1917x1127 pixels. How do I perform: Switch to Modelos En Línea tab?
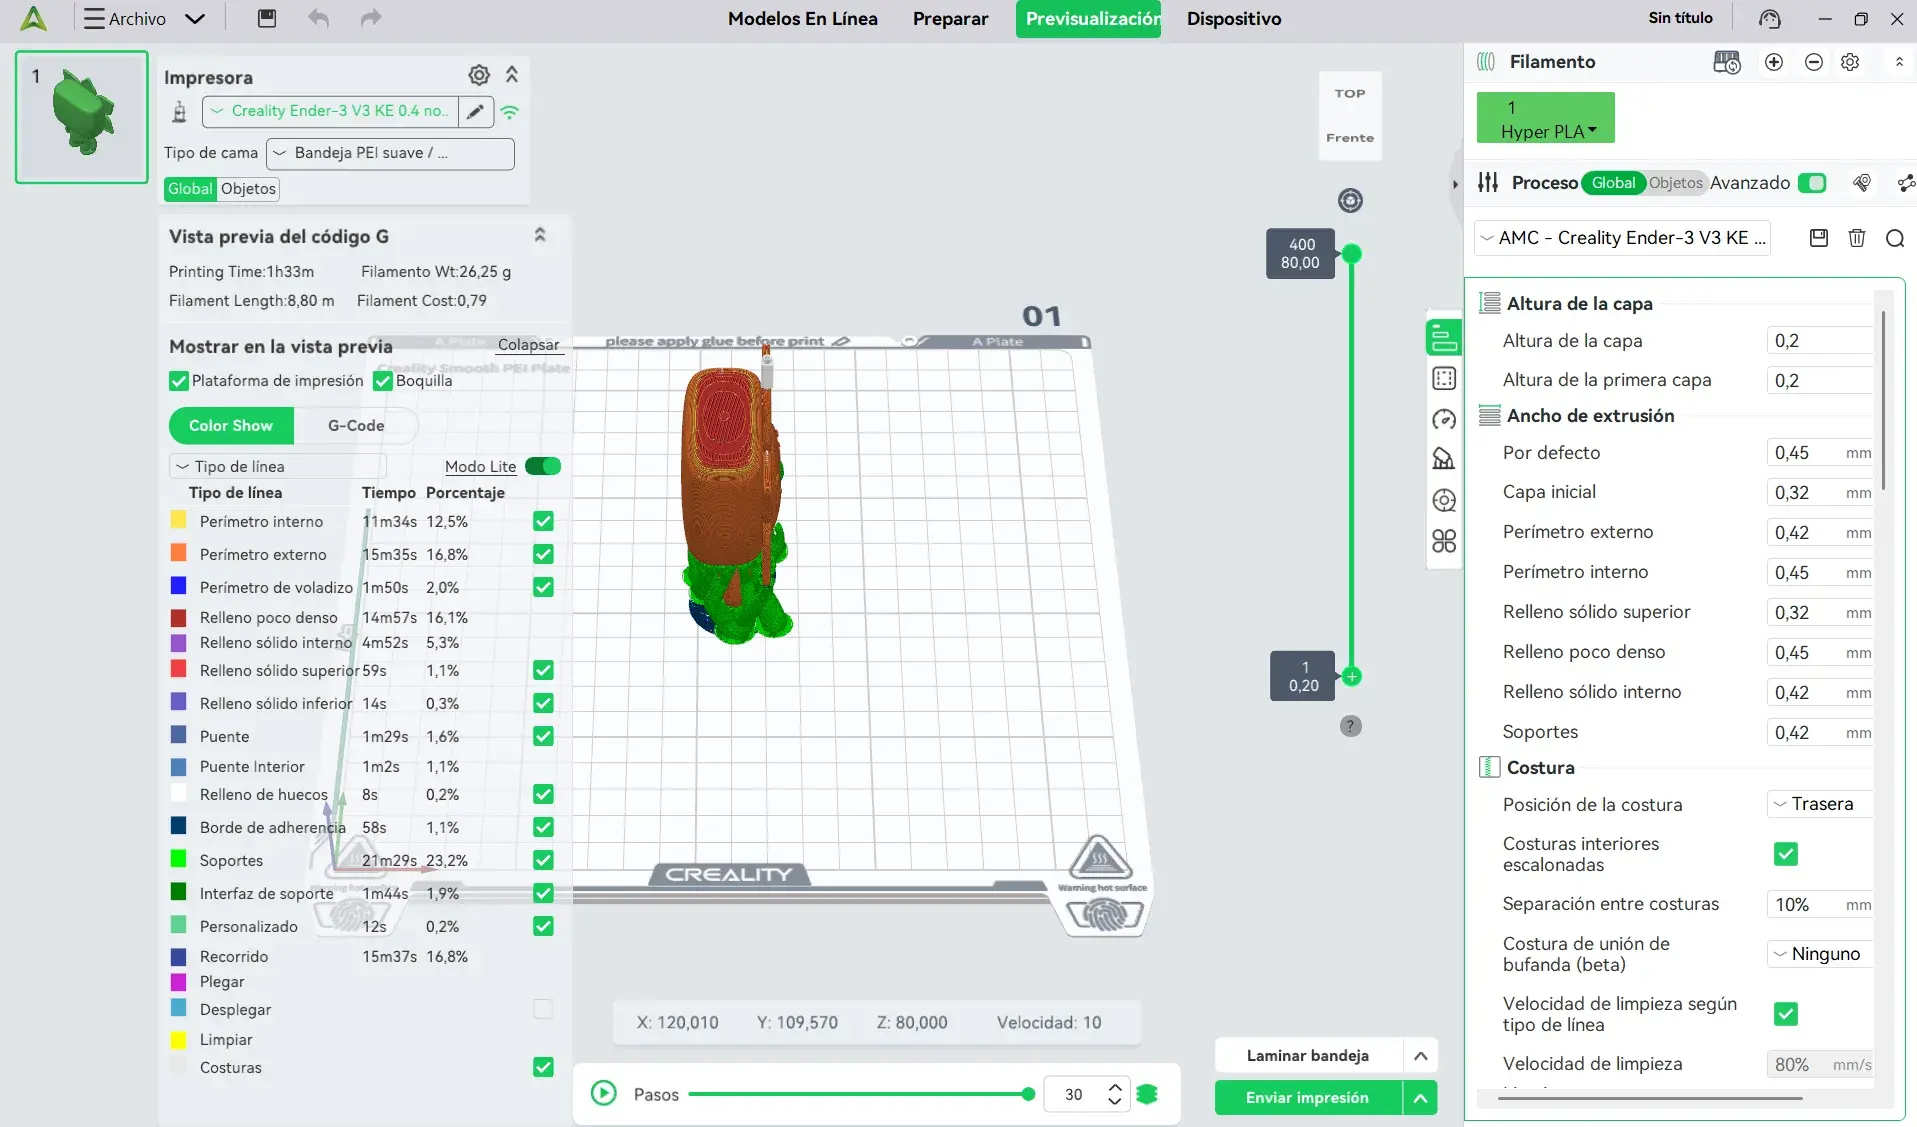click(803, 19)
